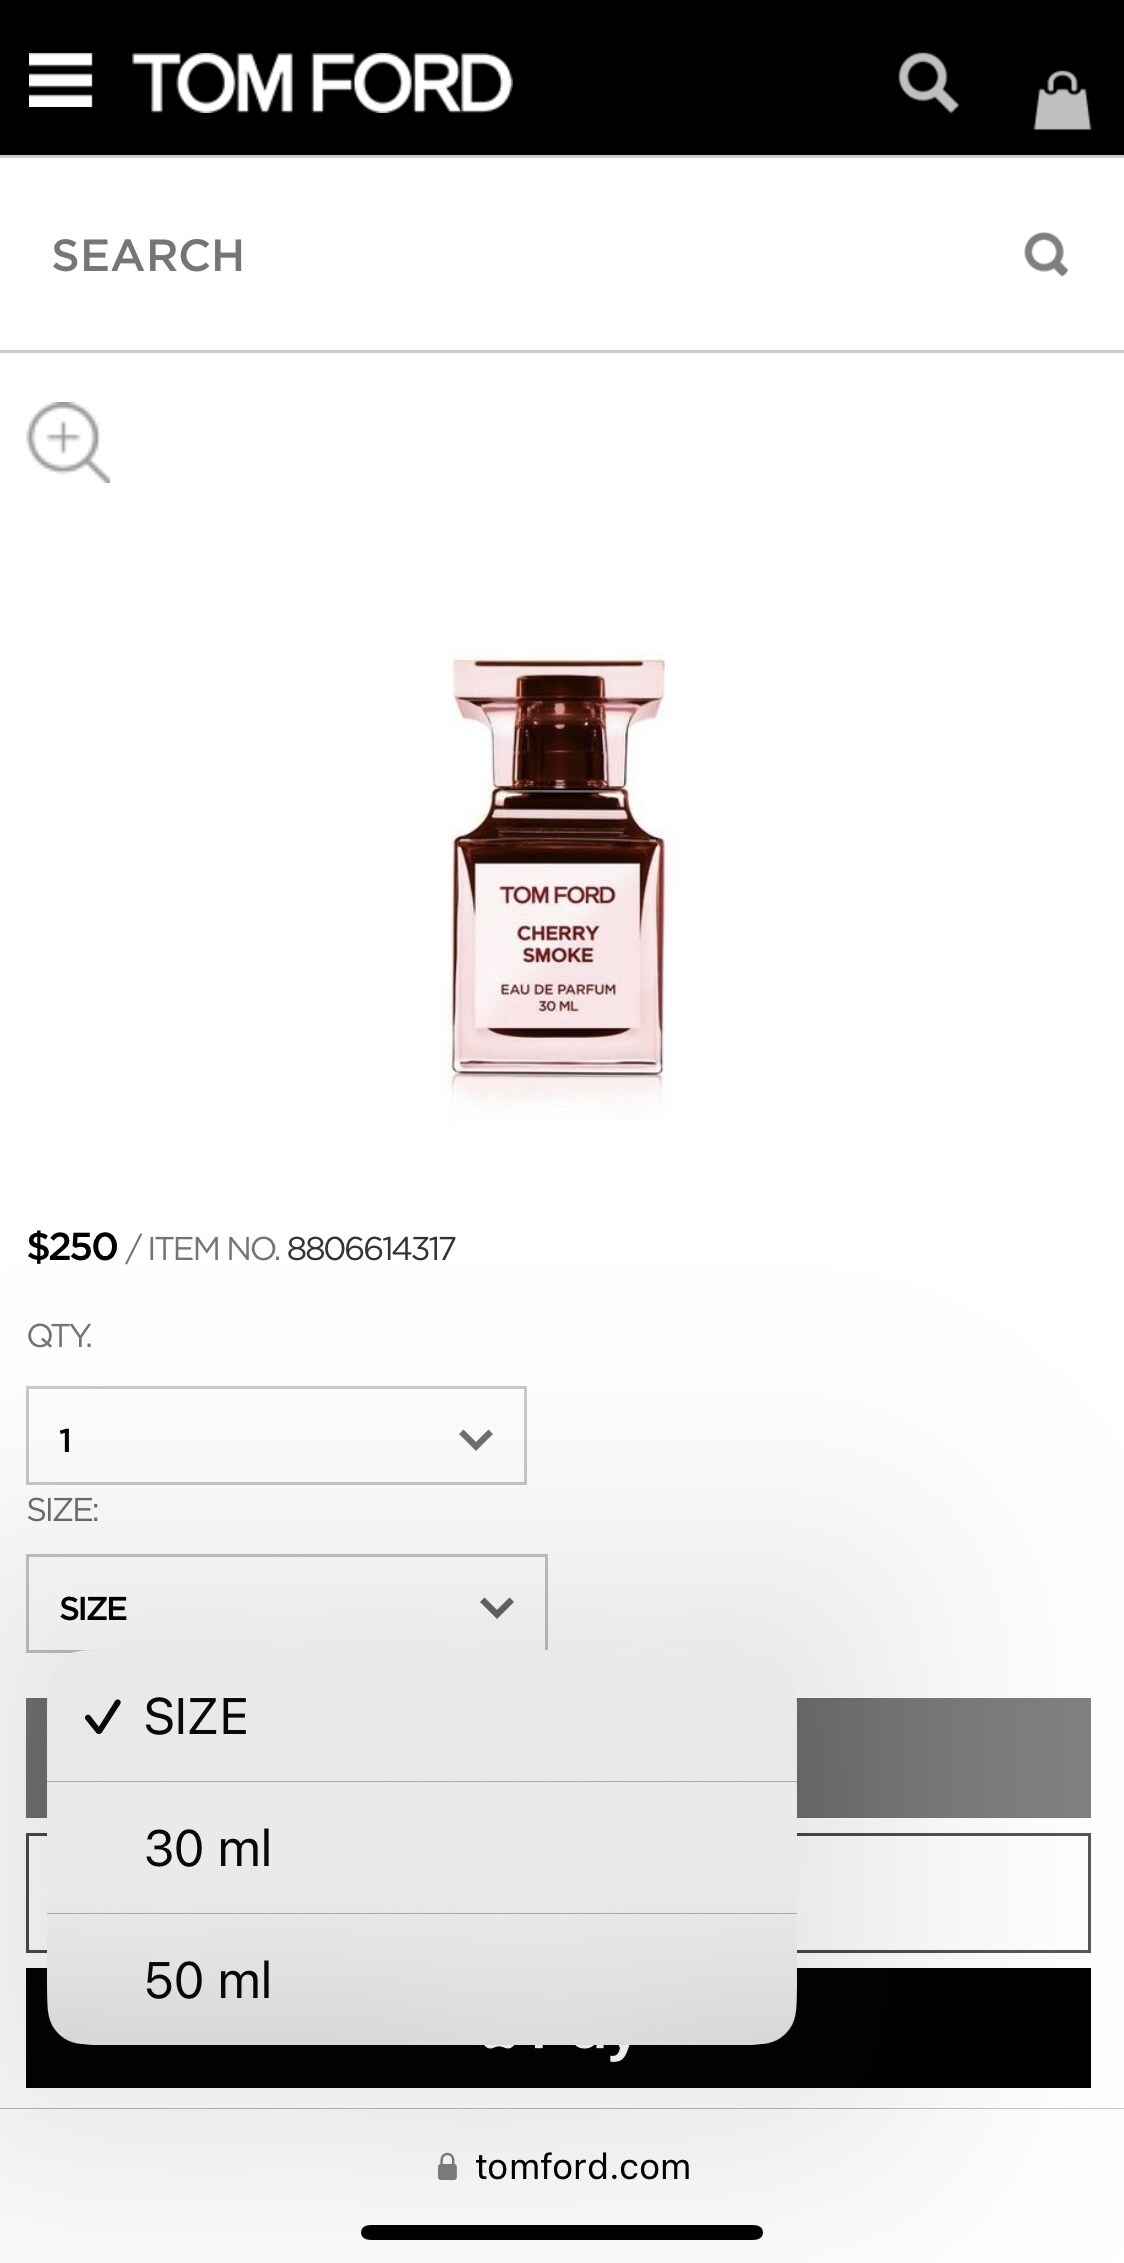Image resolution: width=1124 pixels, height=2263 pixels.
Task: Click the quantity dropdown chevron arrow
Action: [x=476, y=1439]
